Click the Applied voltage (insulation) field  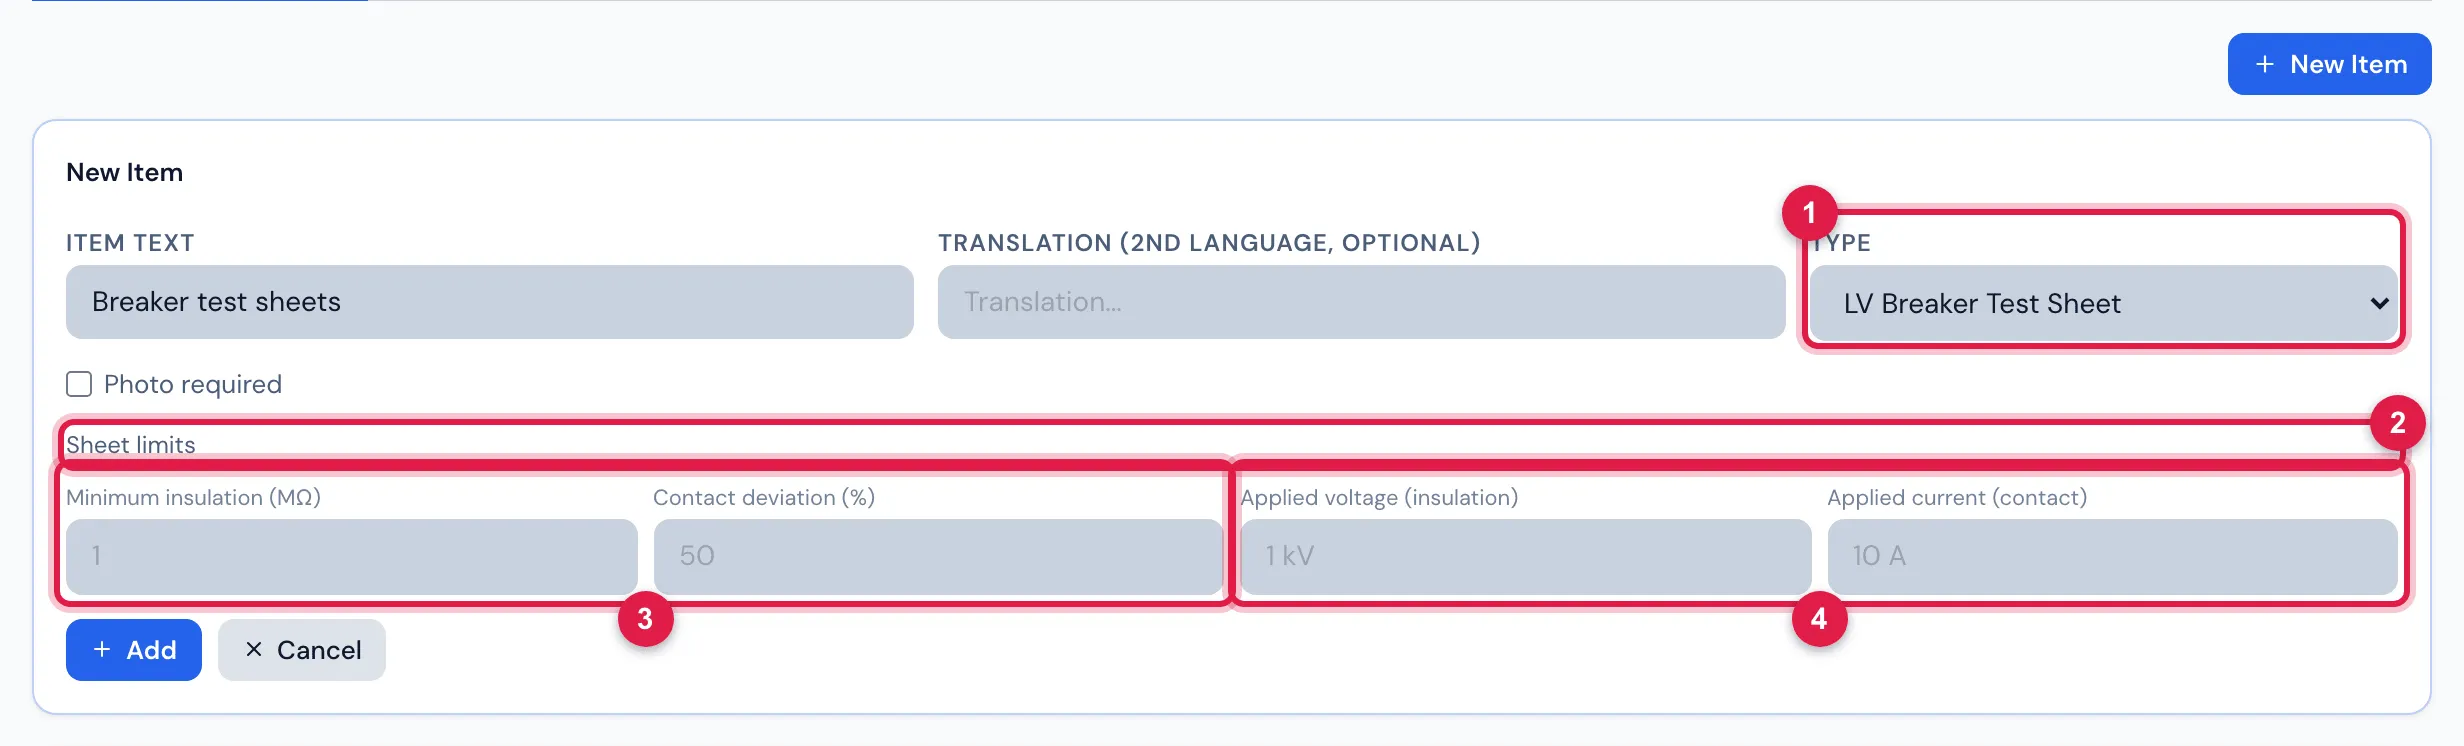[1526, 556]
